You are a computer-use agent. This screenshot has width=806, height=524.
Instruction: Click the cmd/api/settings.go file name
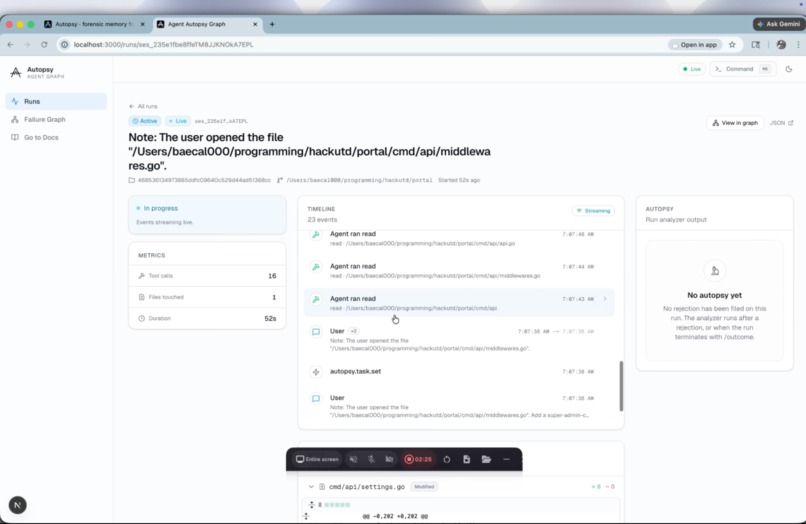click(367, 486)
